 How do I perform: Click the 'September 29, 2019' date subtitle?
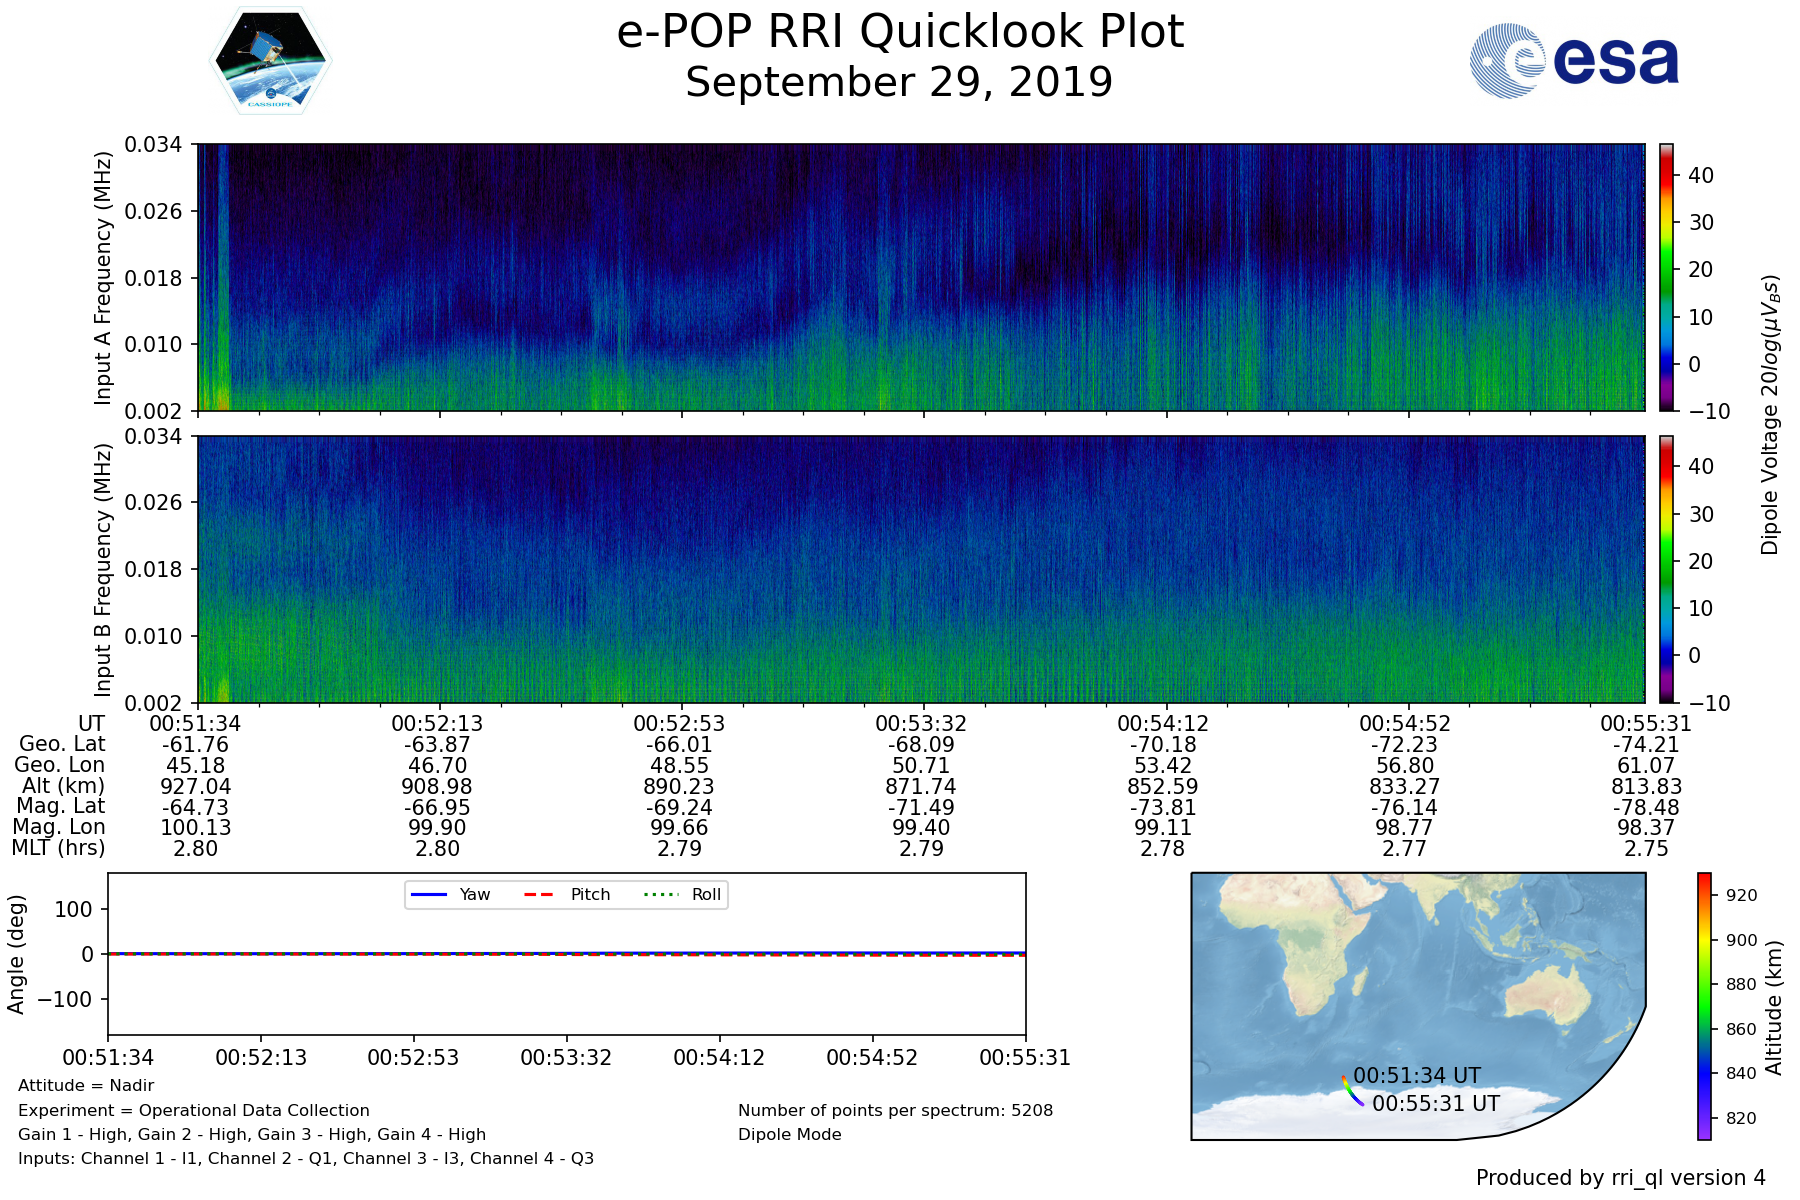coord(900,83)
